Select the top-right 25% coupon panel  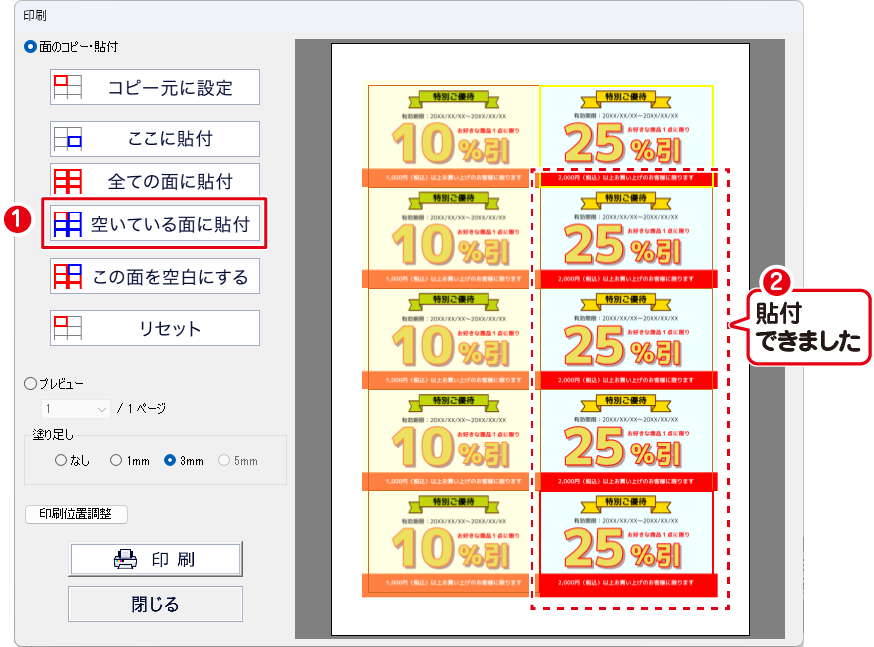[x=626, y=130]
